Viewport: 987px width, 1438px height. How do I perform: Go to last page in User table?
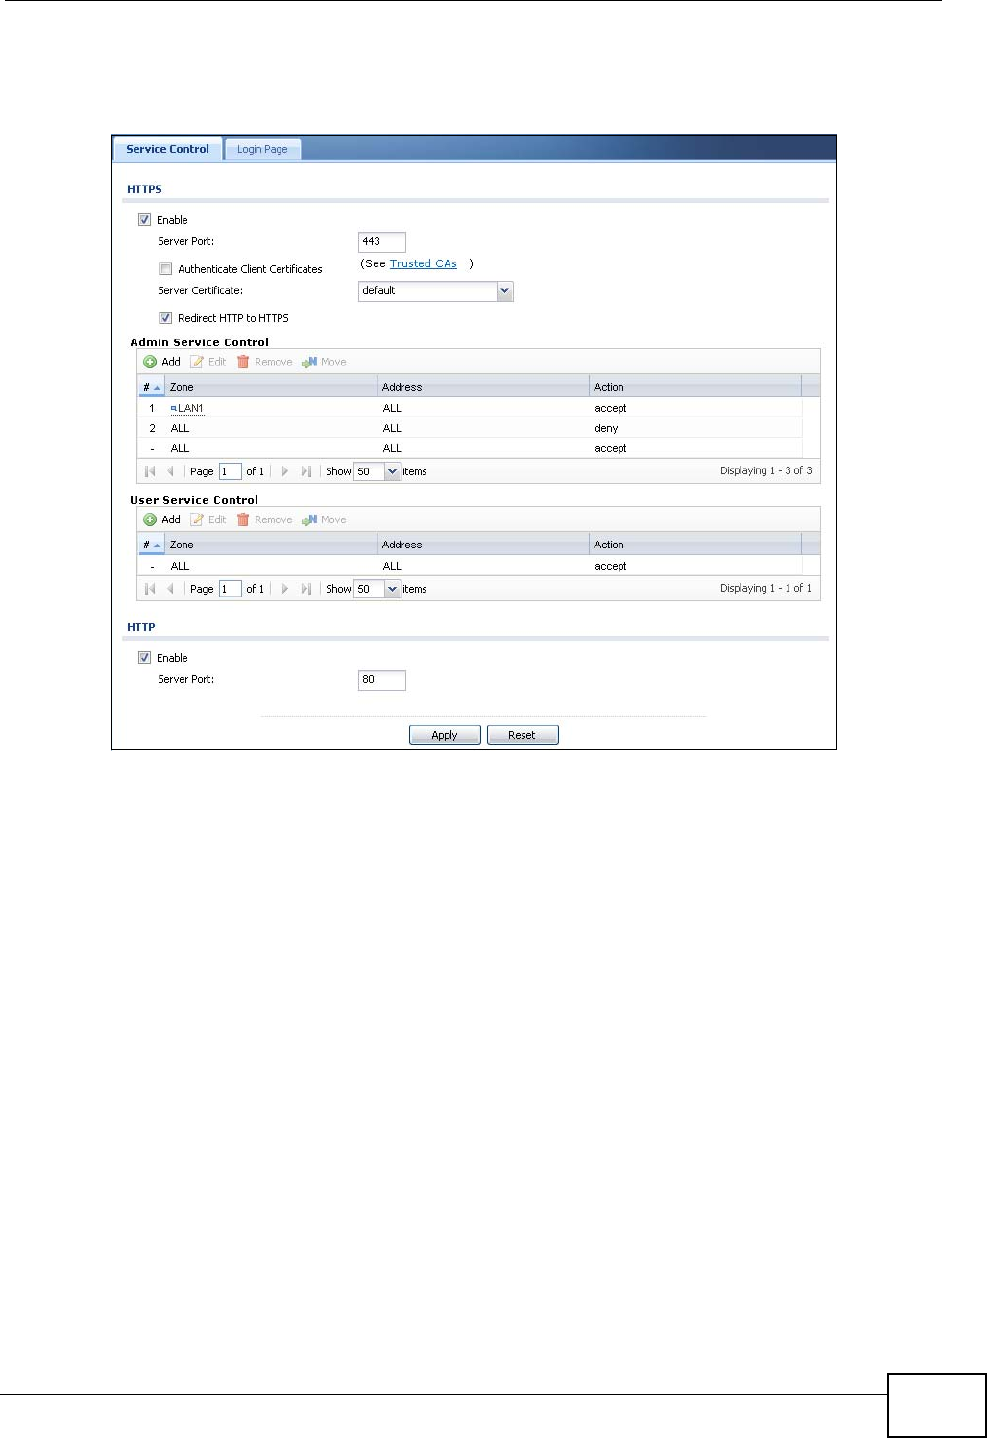pyautogui.click(x=306, y=589)
